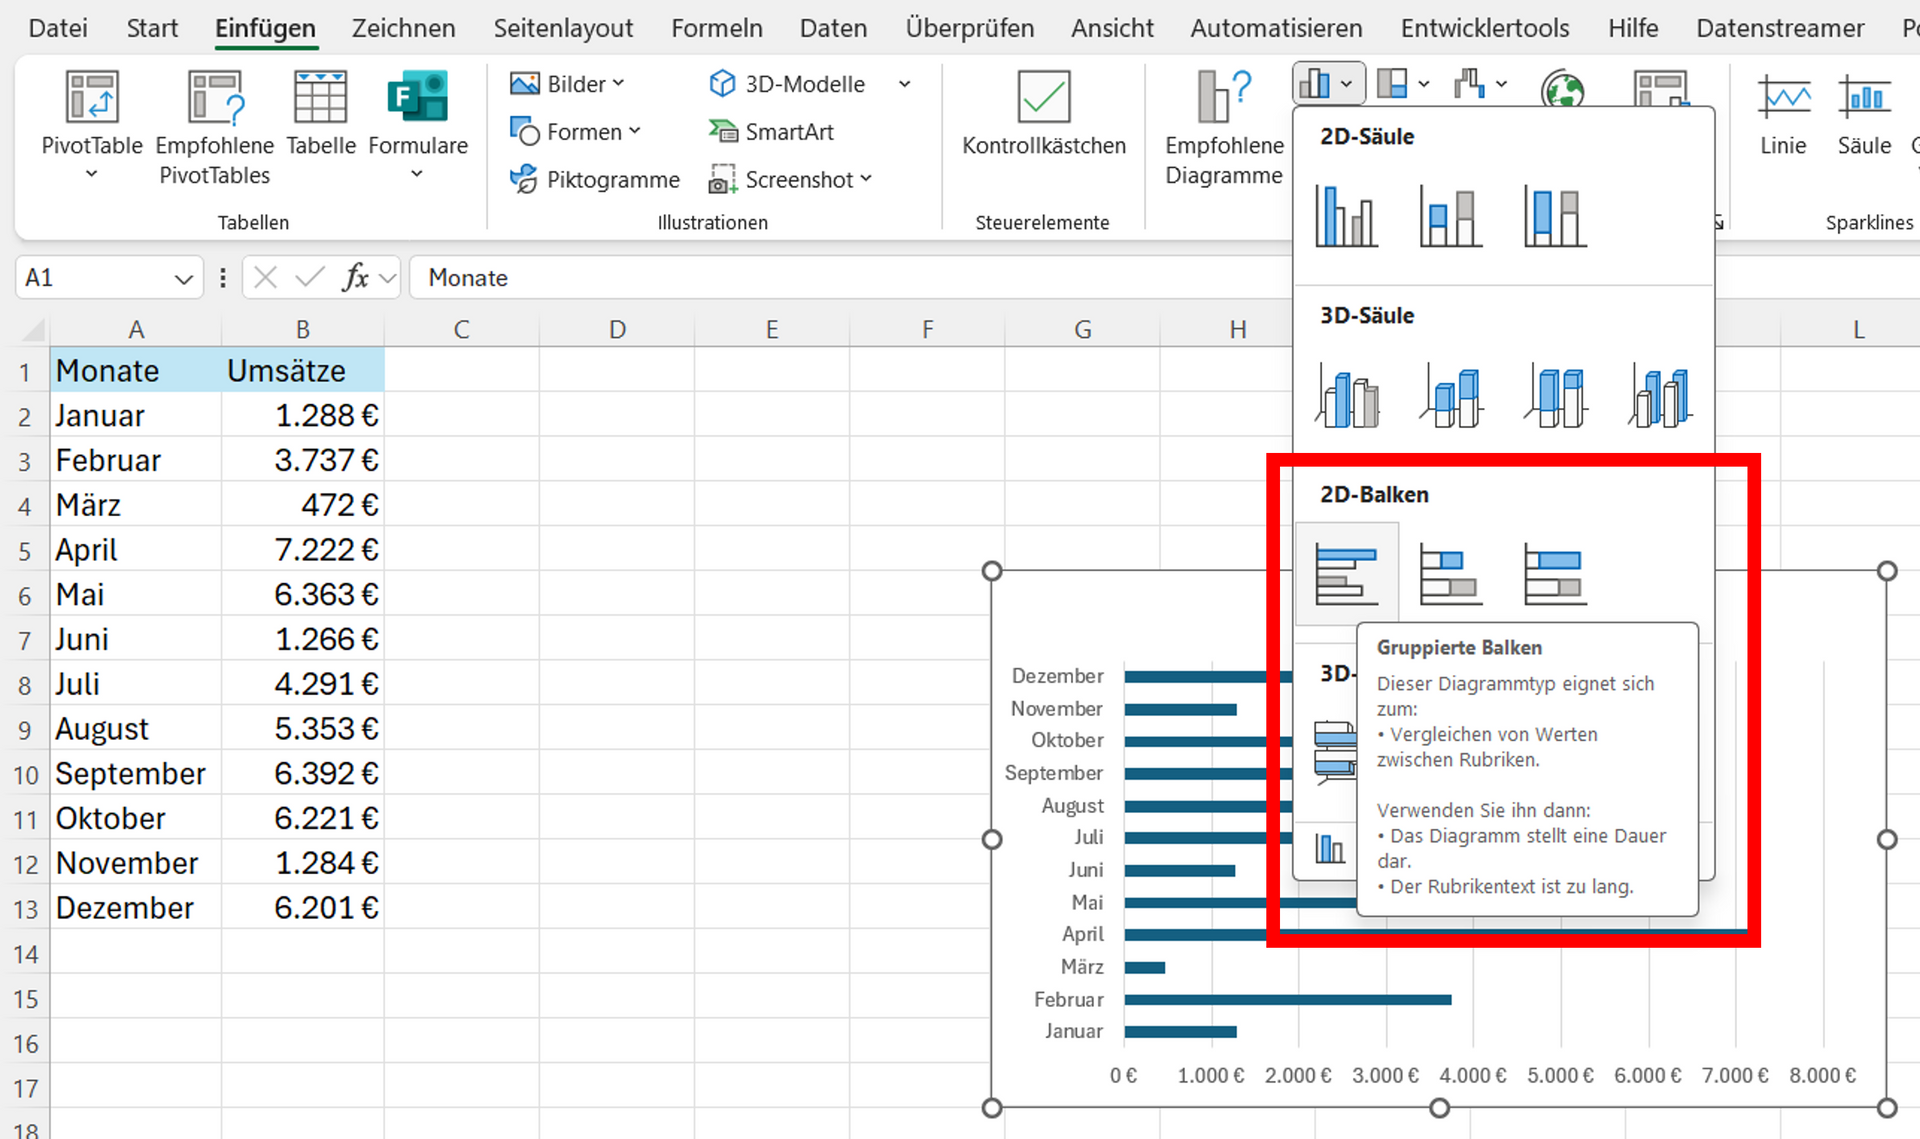Open the name box dropdown arrow
This screenshot has height=1139, width=1920.
pyautogui.click(x=183, y=278)
